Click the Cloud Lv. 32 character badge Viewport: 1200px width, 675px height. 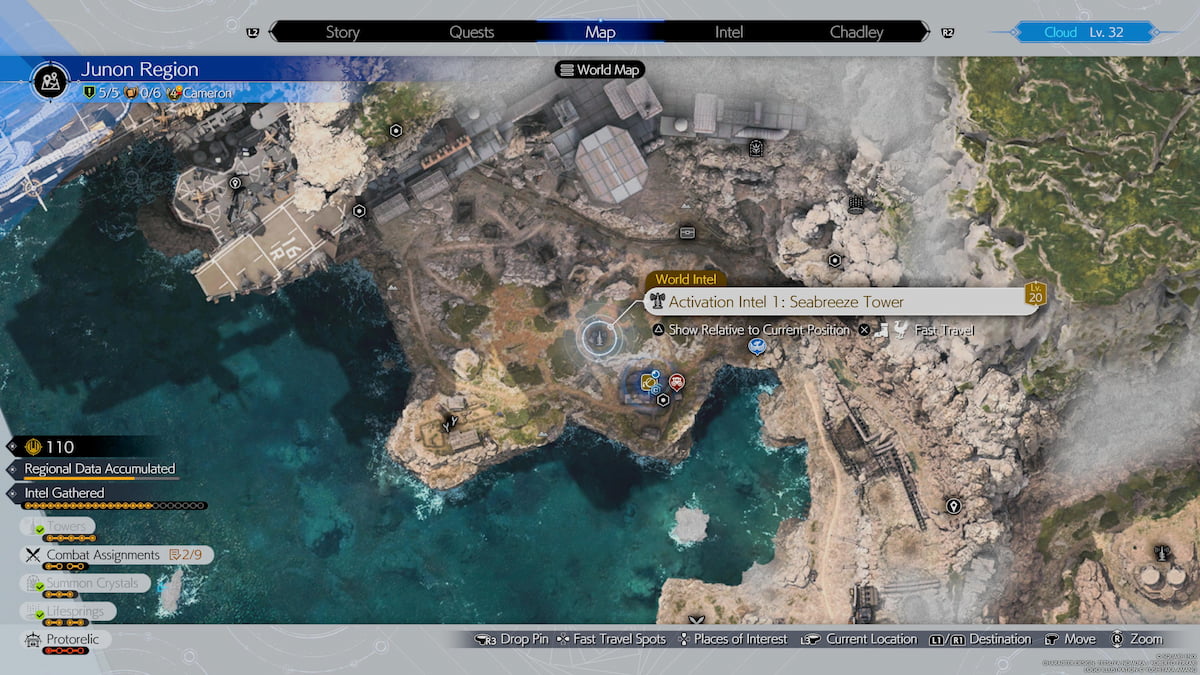click(1084, 32)
